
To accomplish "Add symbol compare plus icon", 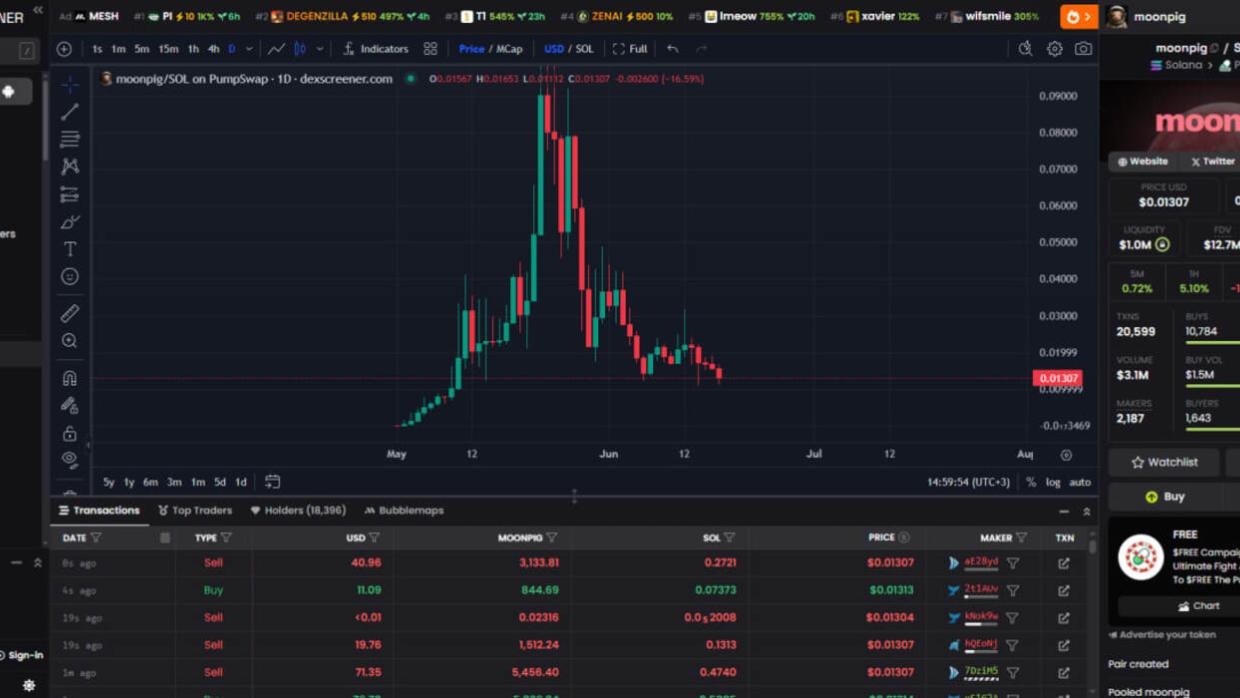I will [x=64, y=49].
